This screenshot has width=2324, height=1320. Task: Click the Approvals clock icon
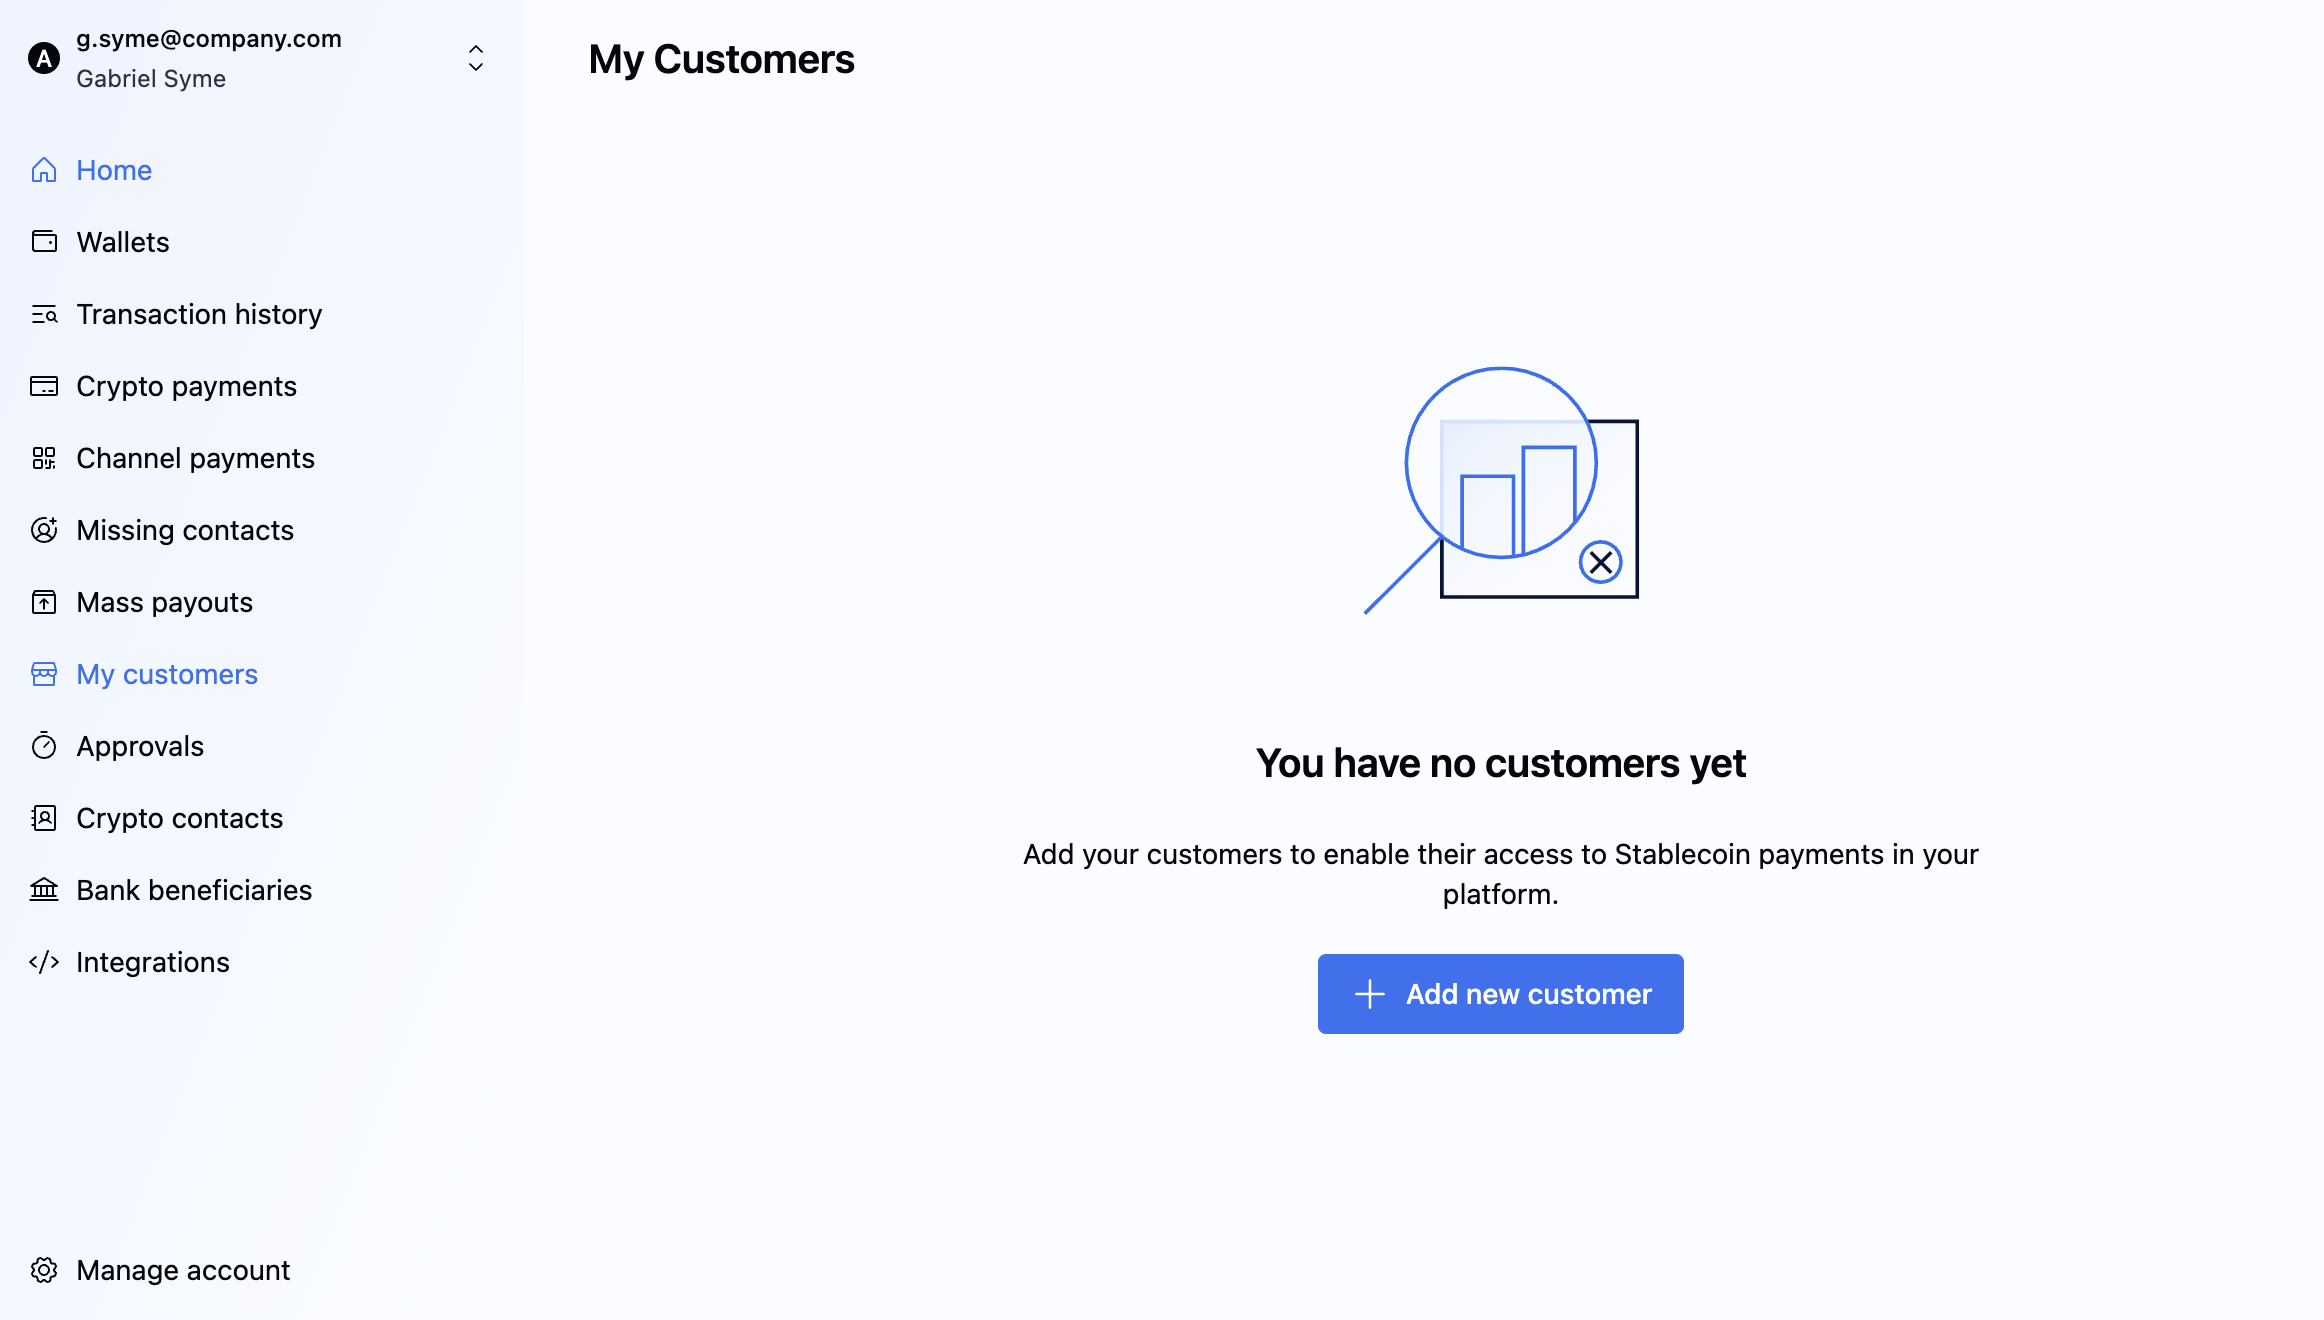click(x=44, y=746)
